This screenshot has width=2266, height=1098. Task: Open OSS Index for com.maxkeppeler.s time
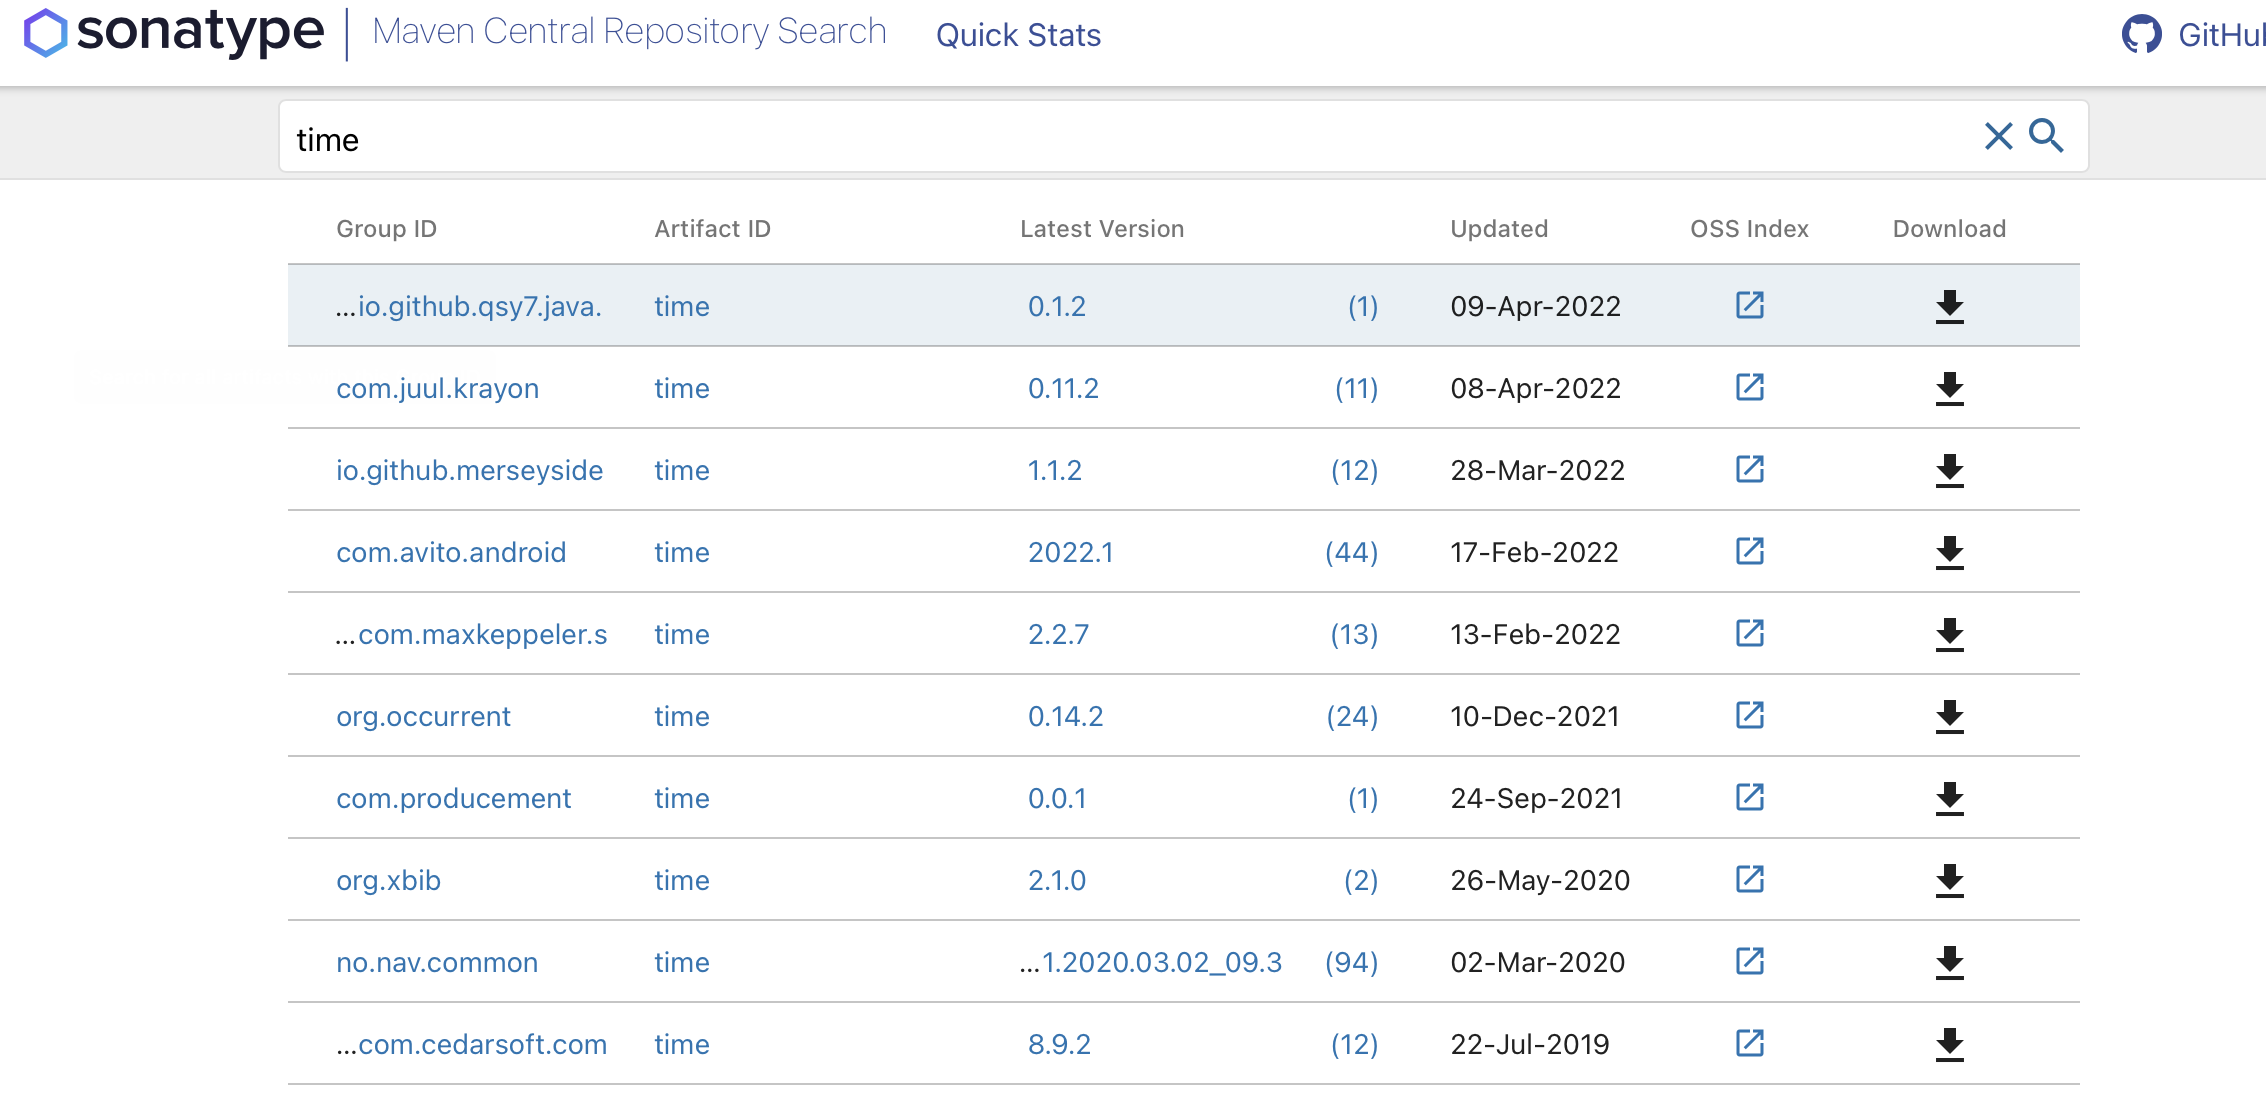click(x=1750, y=633)
